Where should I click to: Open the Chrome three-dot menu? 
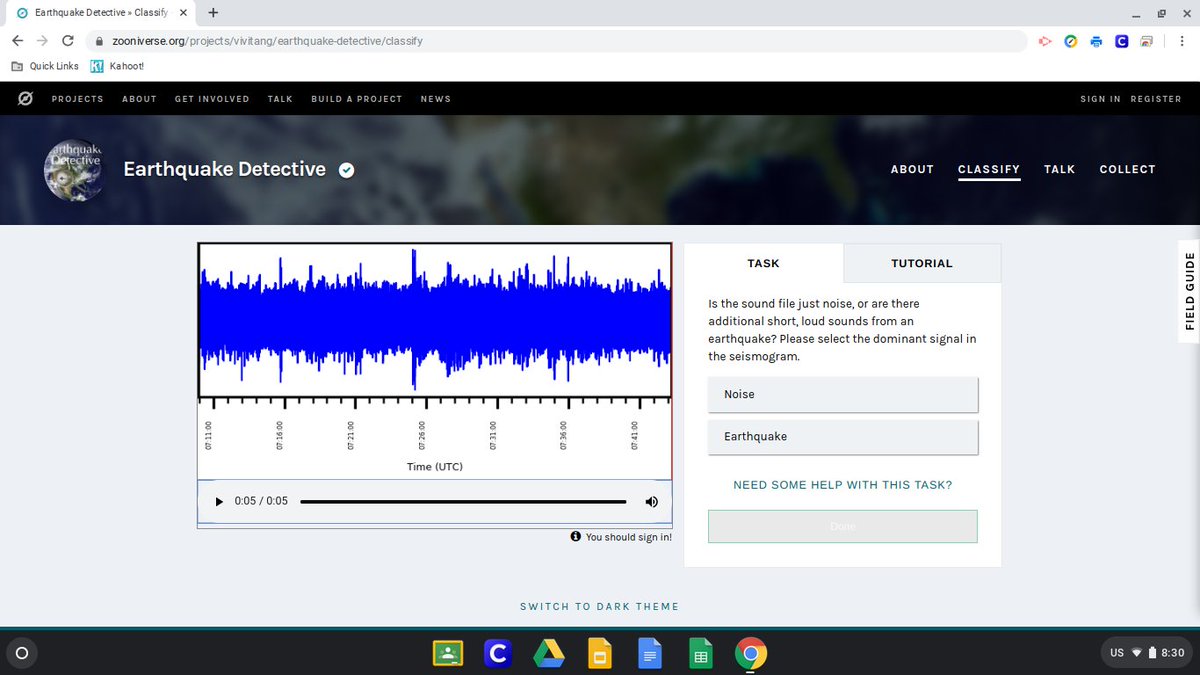(x=1181, y=41)
